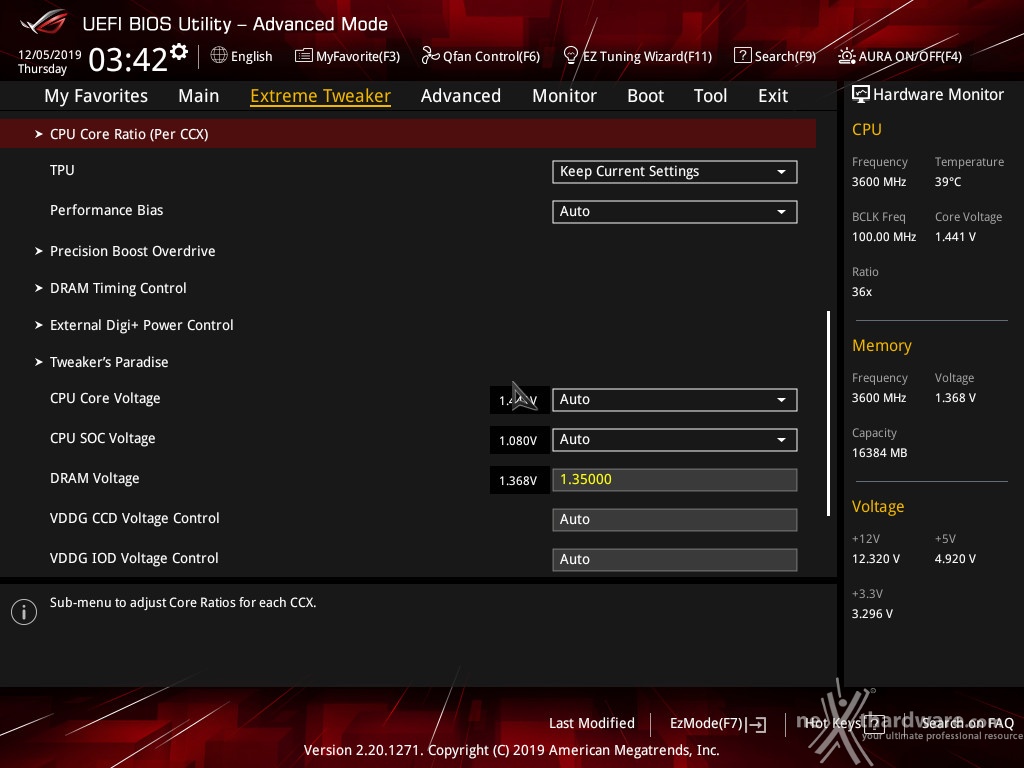Switch to the Main tab
1024x768 pixels.
pyautogui.click(x=199, y=96)
